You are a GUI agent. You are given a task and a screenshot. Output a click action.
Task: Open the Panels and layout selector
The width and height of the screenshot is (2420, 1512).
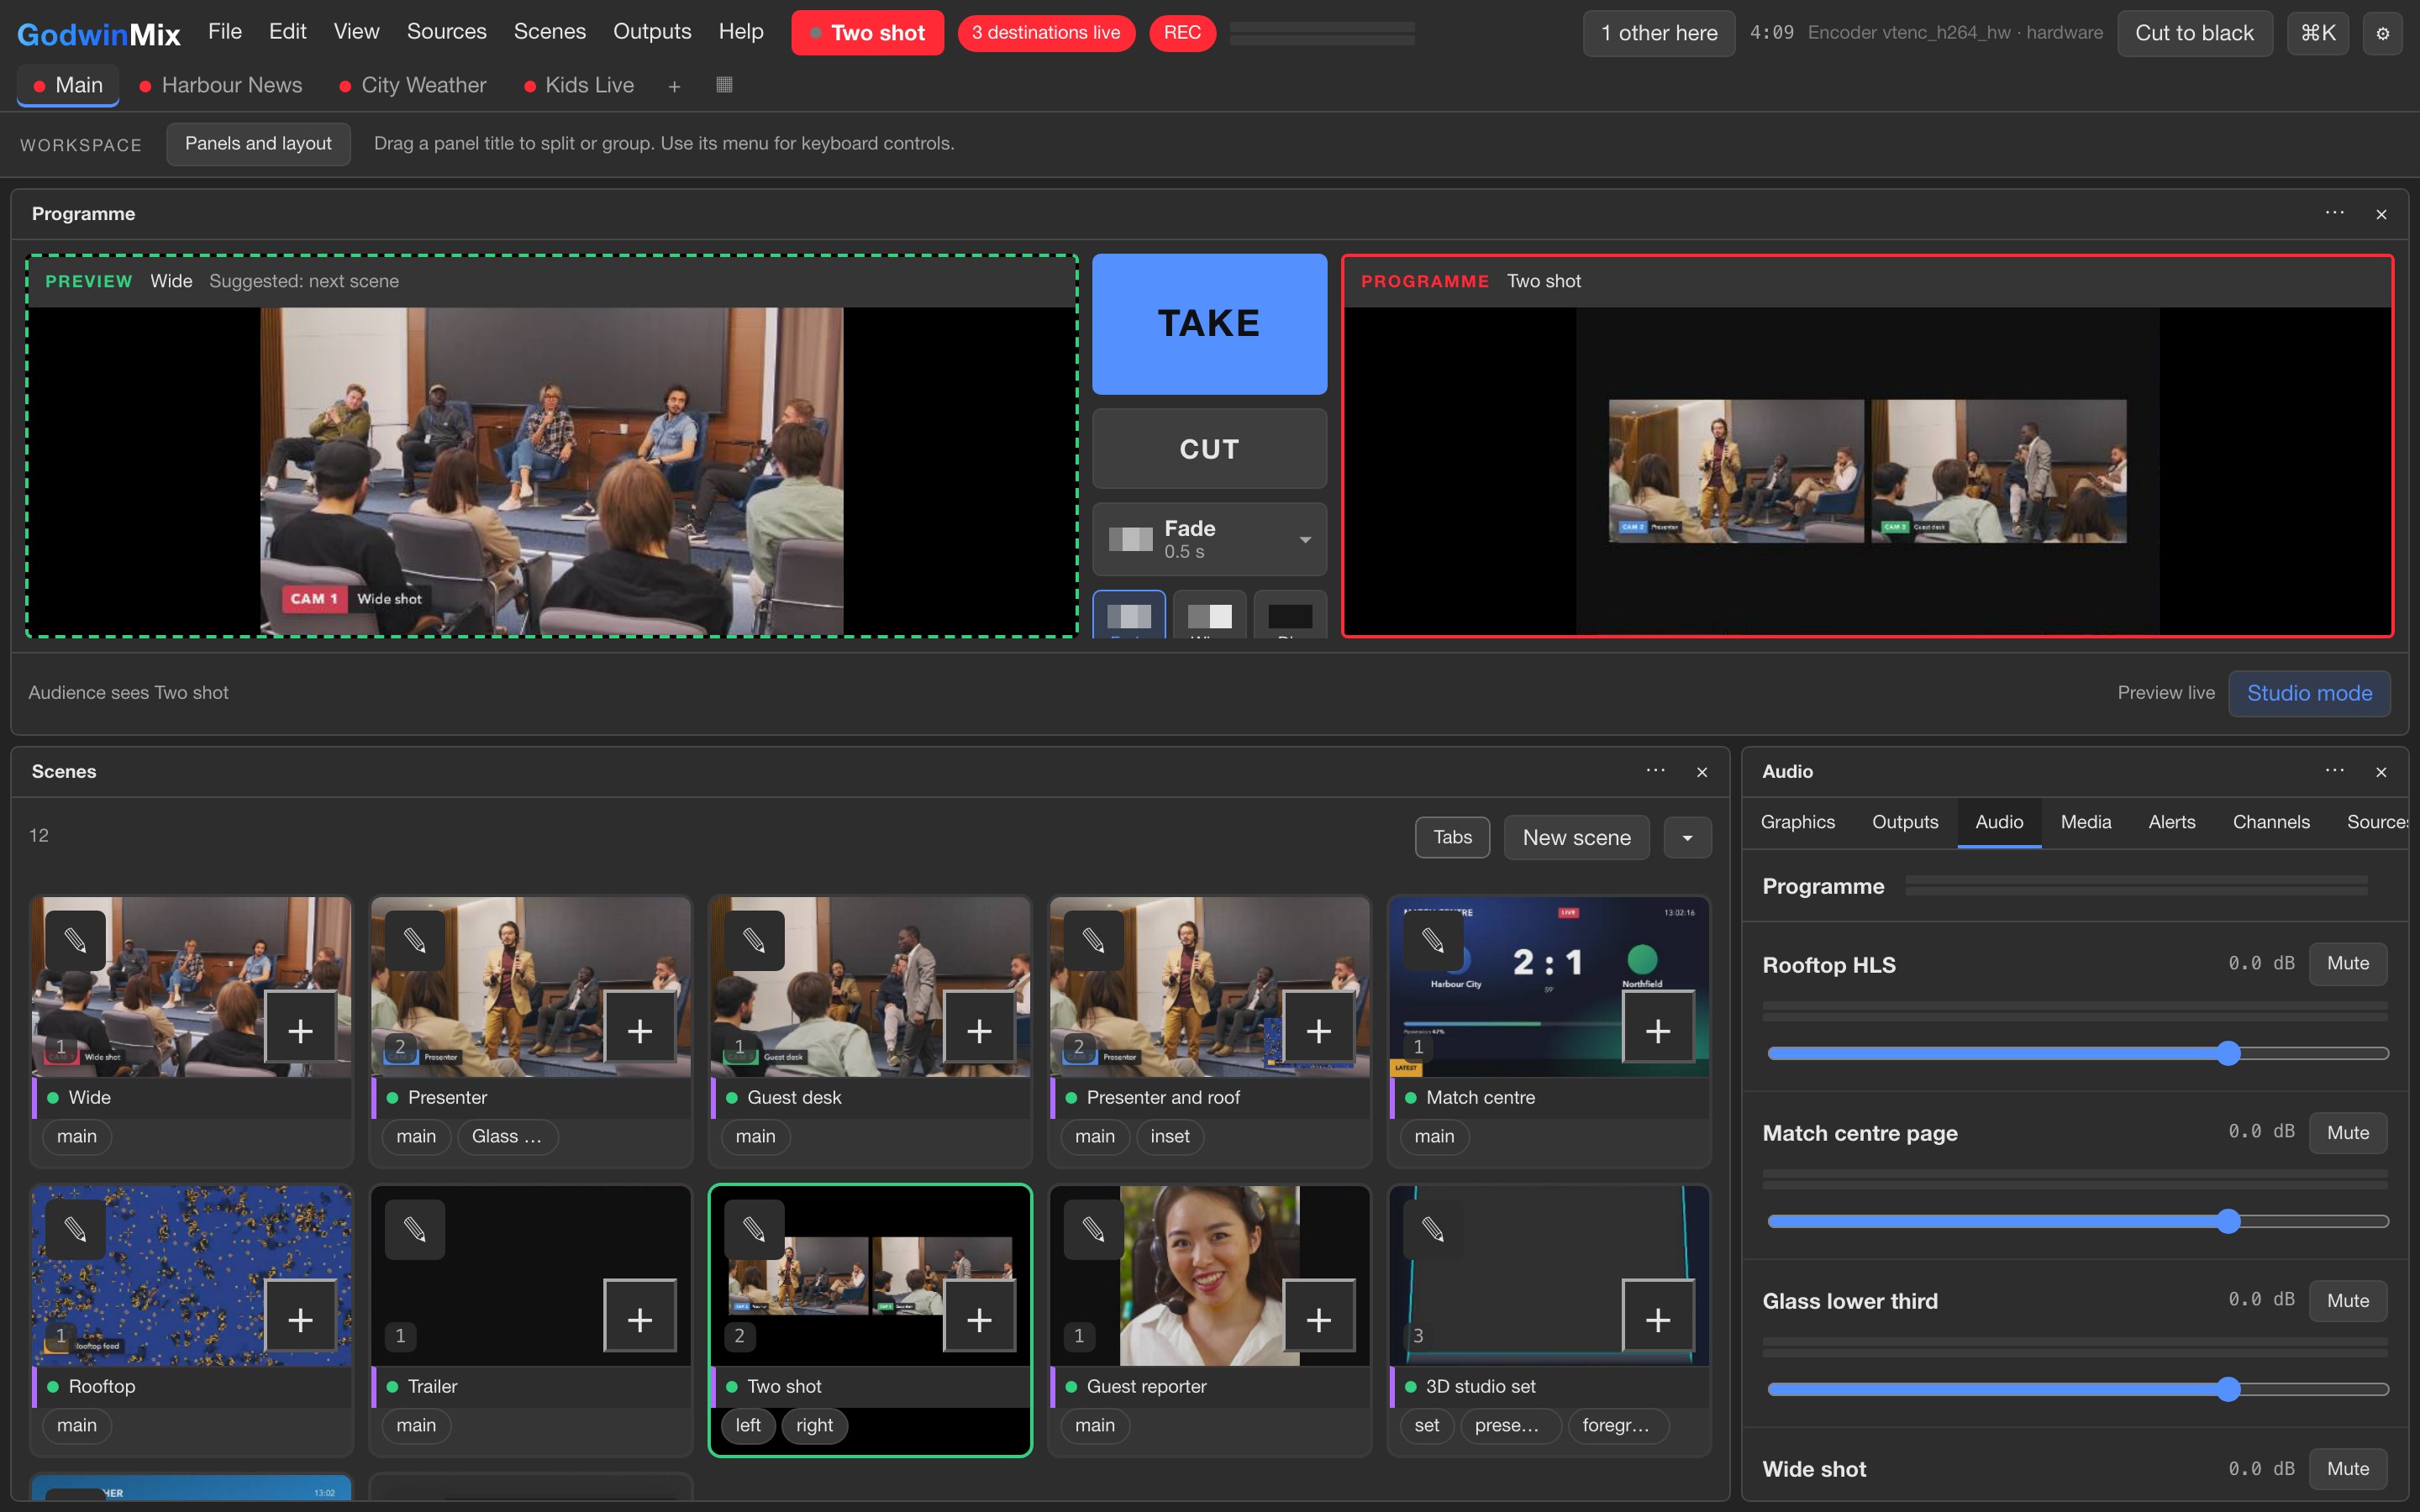(x=258, y=144)
